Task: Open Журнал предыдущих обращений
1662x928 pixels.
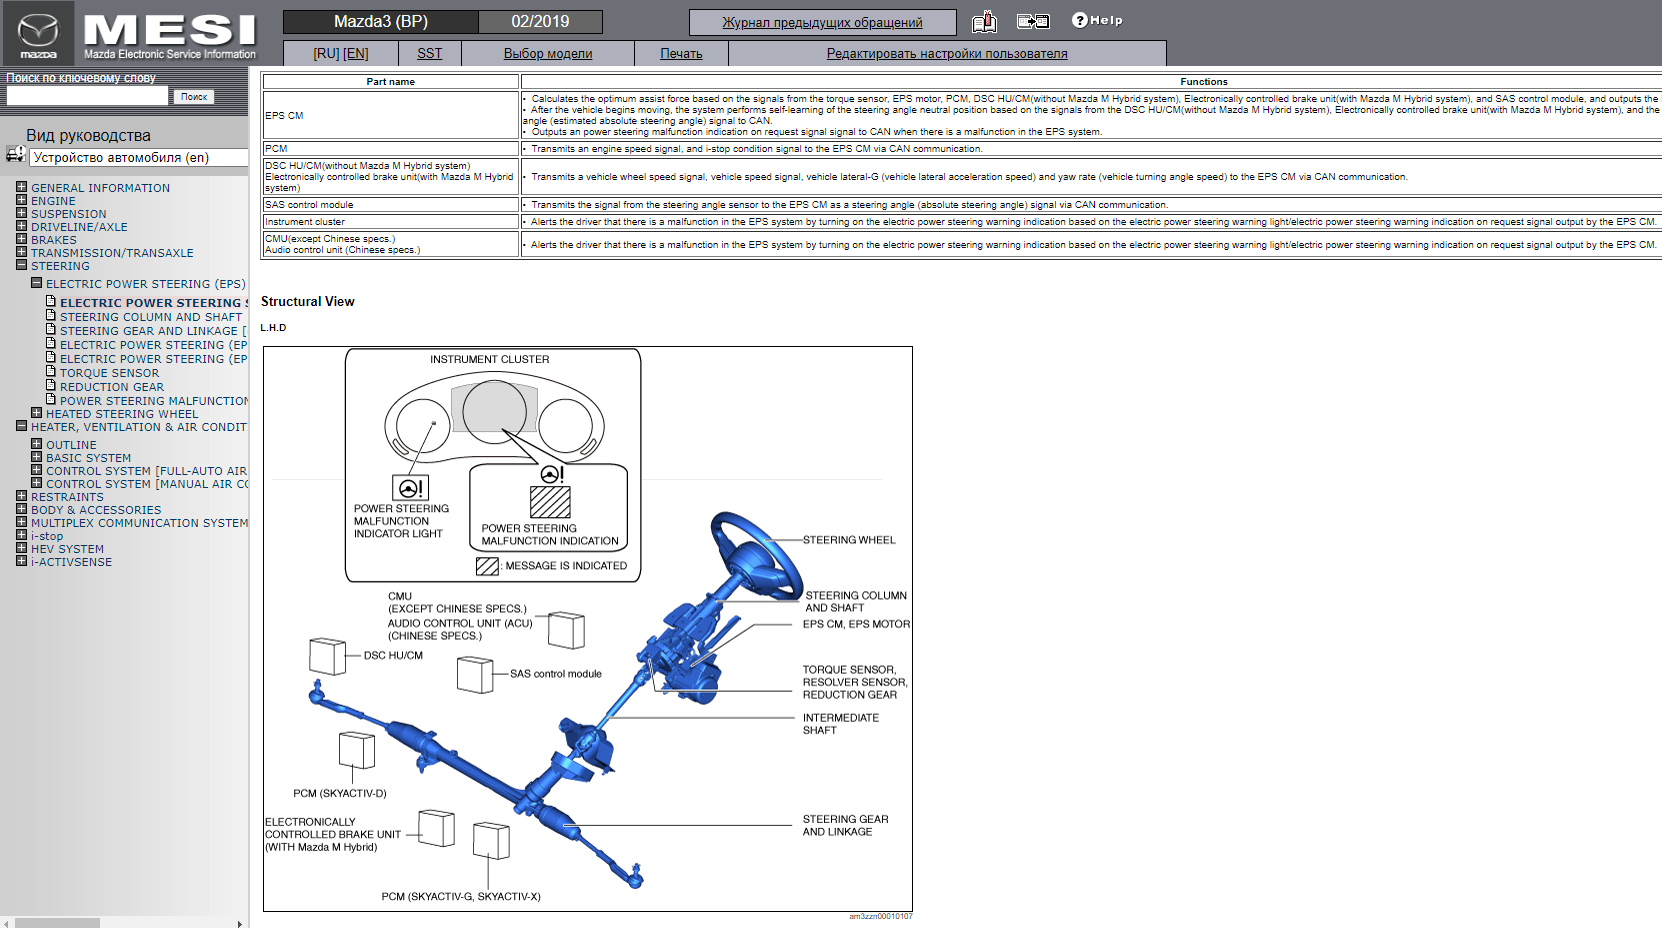Action: click(x=822, y=21)
